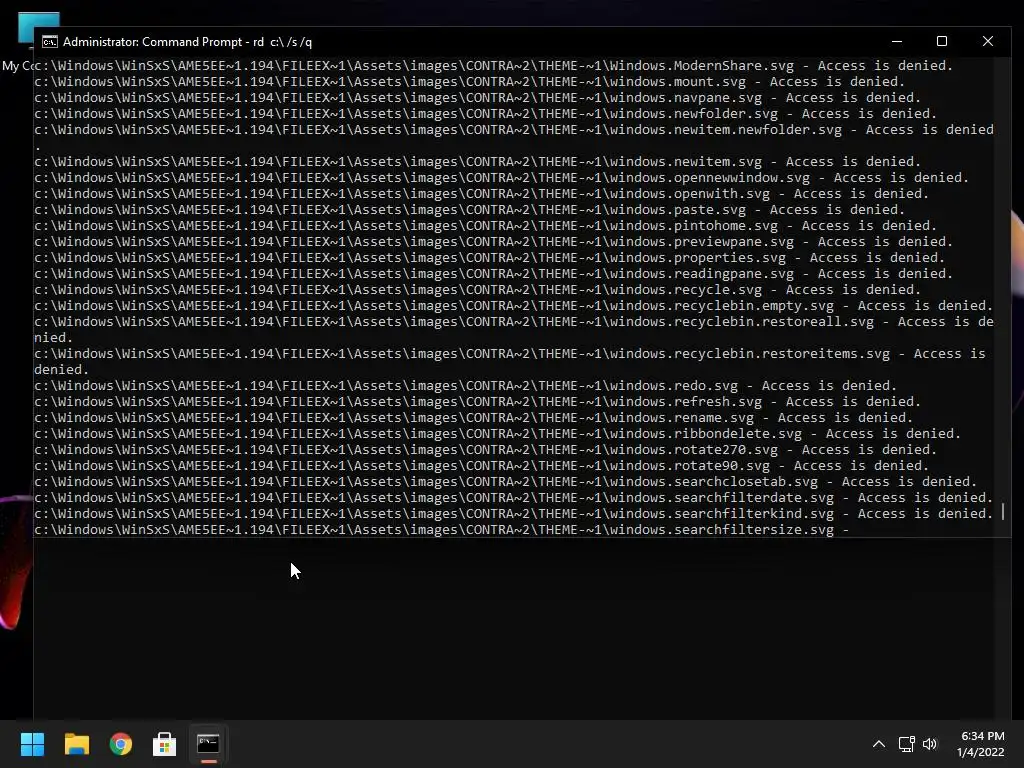Click the windows.searchfilterkind.svg output line
The image size is (1024, 768).
point(513,513)
